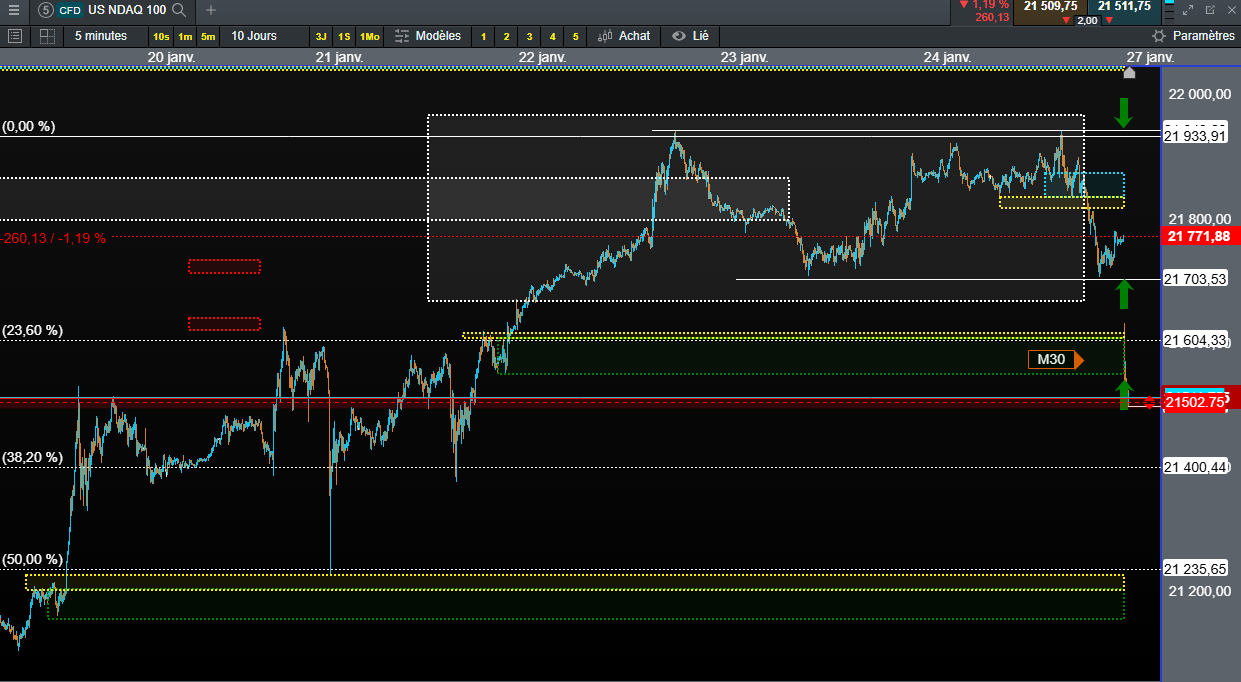The height and width of the screenshot is (682, 1241).
Task: Open the chart layout grid icon
Action: pyautogui.click(x=47, y=36)
